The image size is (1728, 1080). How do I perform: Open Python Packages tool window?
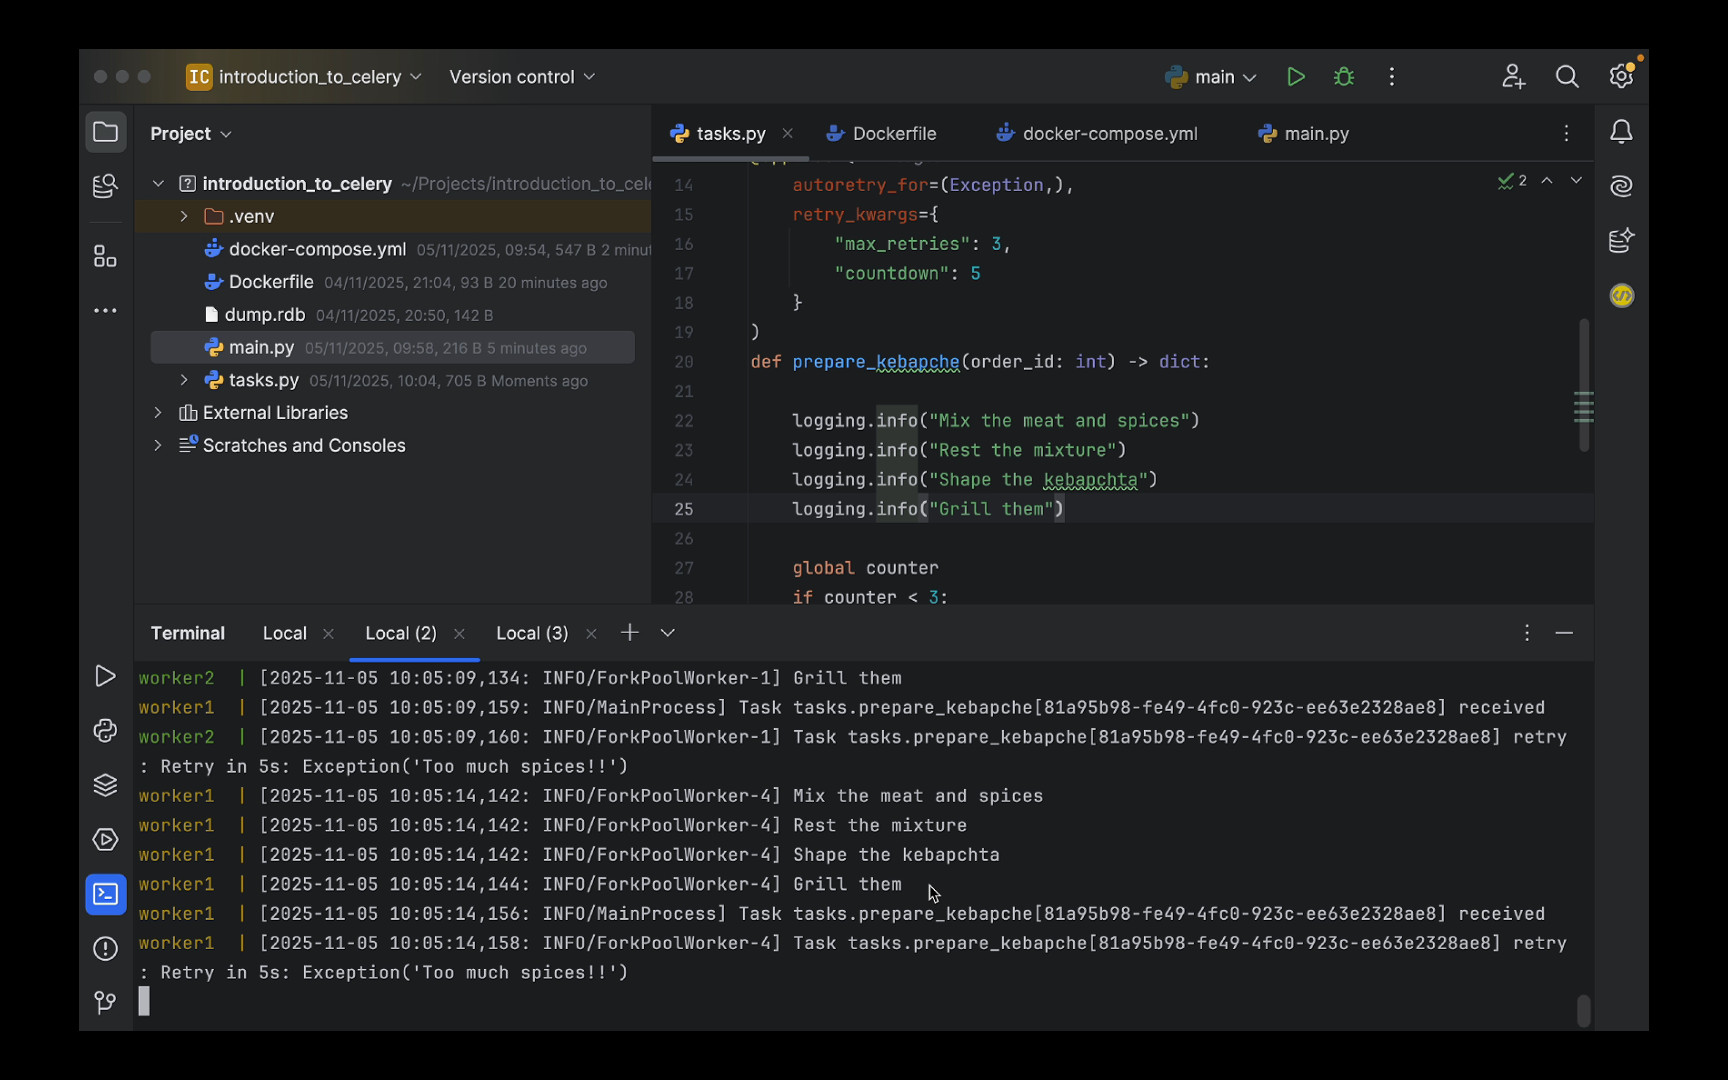105,785
